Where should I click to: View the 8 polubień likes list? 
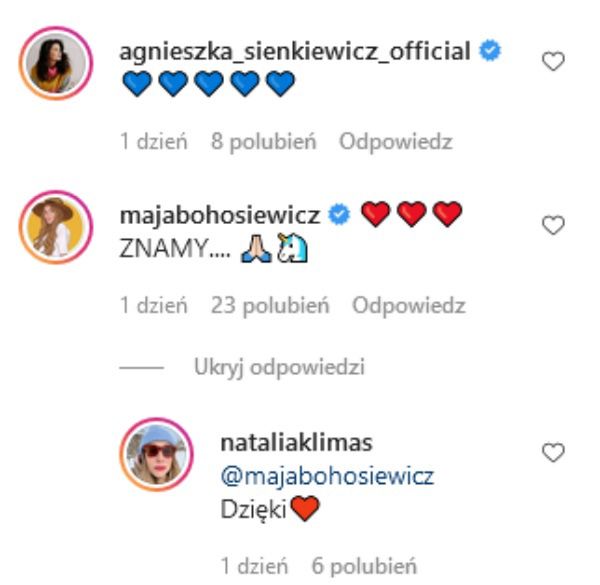click(262, 142)
